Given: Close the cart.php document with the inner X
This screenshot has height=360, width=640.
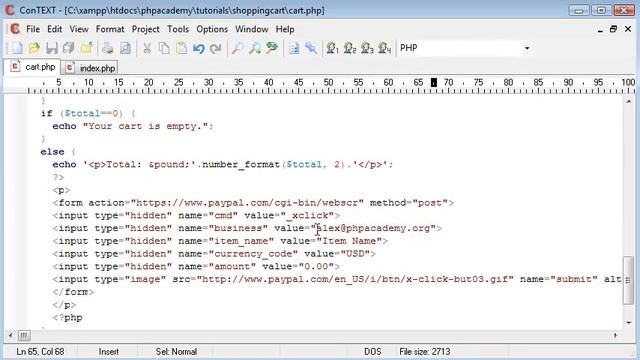Looking at the screenshot, I should tap(628, 29).
